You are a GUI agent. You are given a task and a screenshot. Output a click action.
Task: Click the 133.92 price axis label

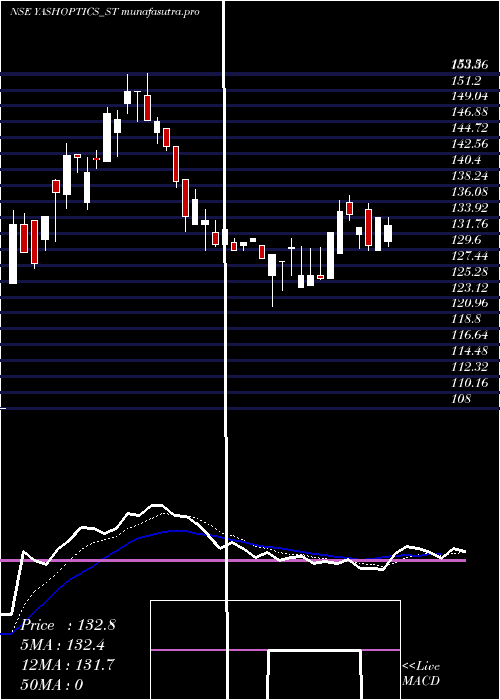coord(469,208)
